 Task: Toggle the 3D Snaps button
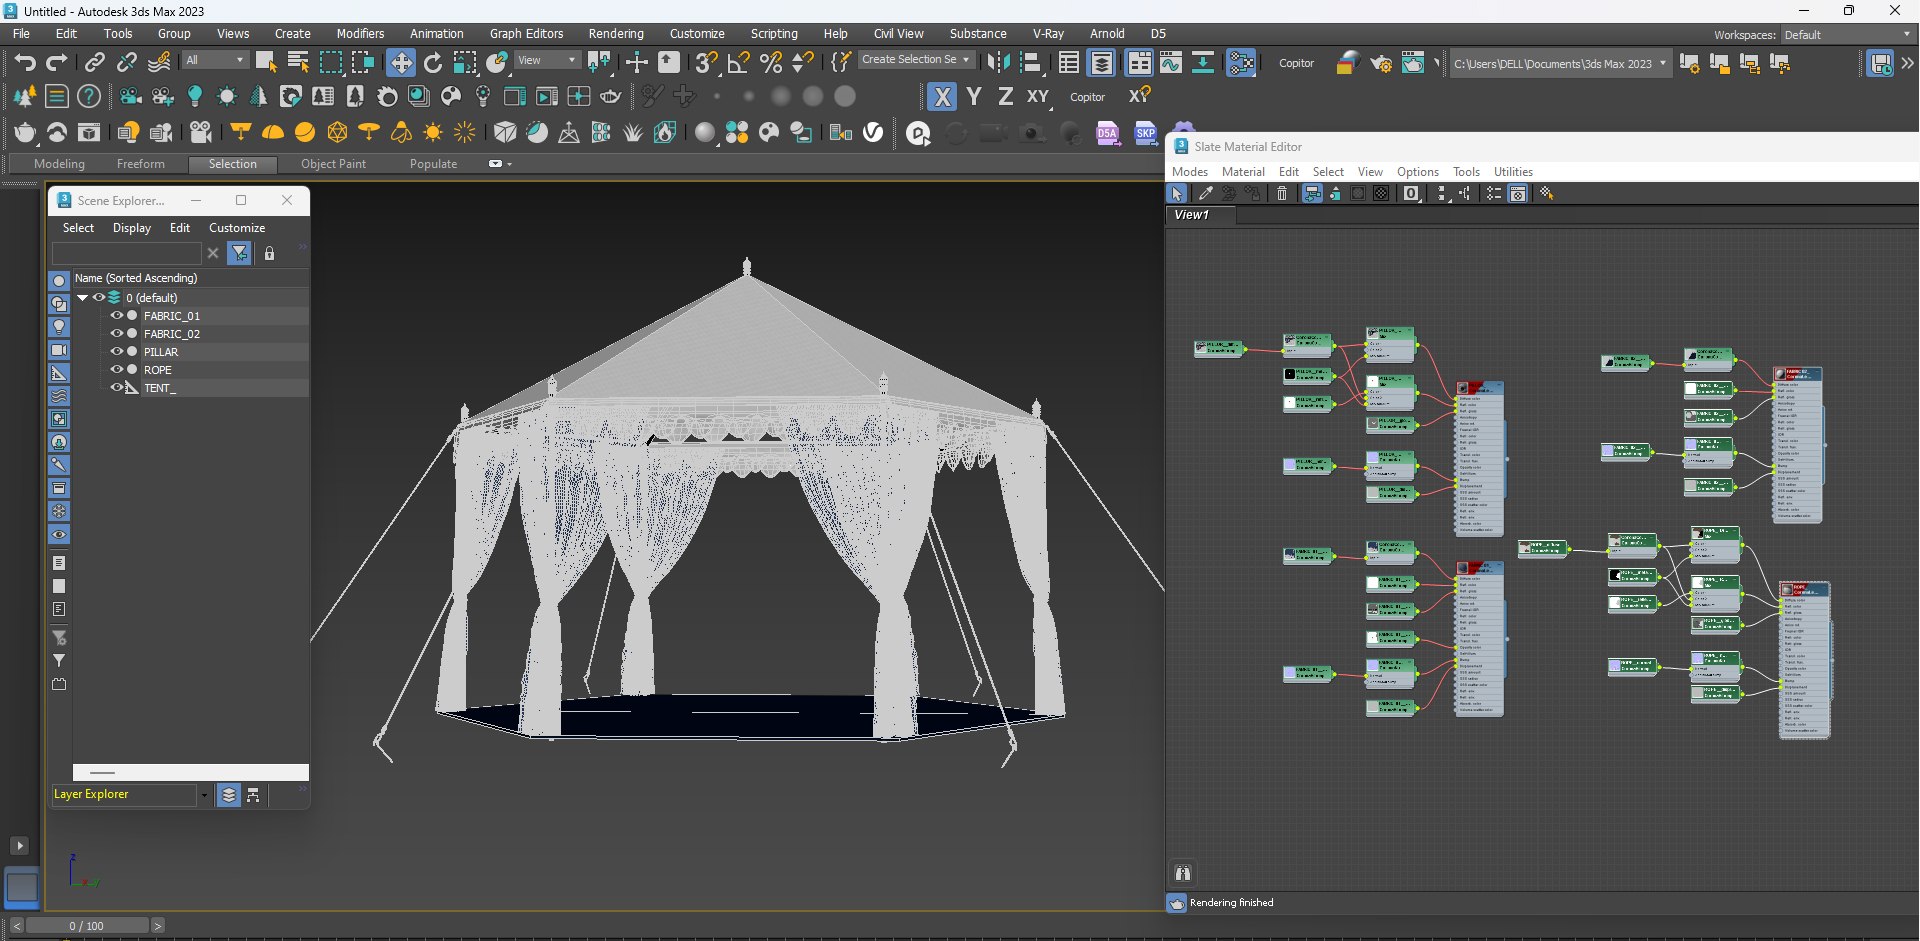706,63
